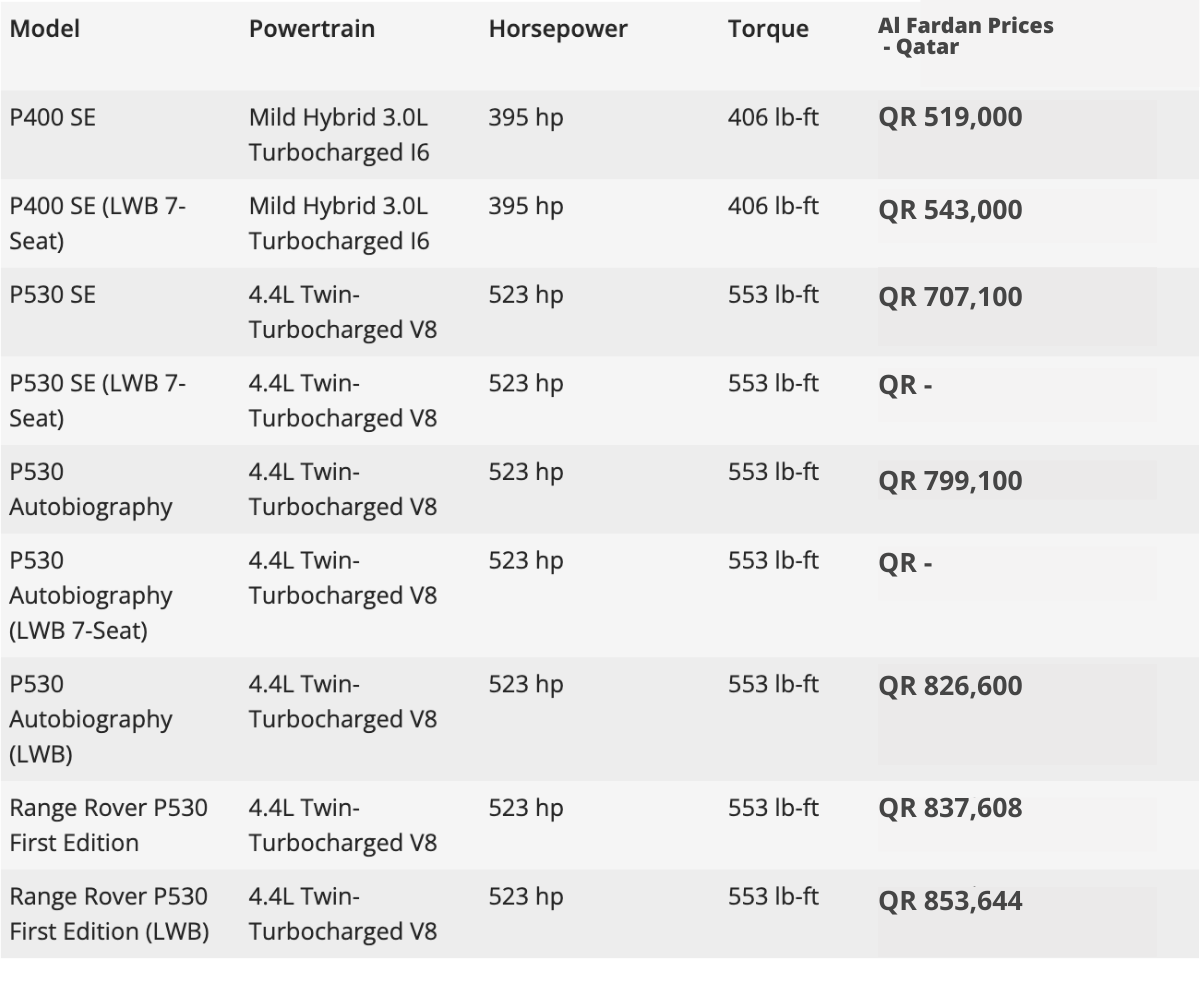Click the Powertrain column header

point(312,29)
